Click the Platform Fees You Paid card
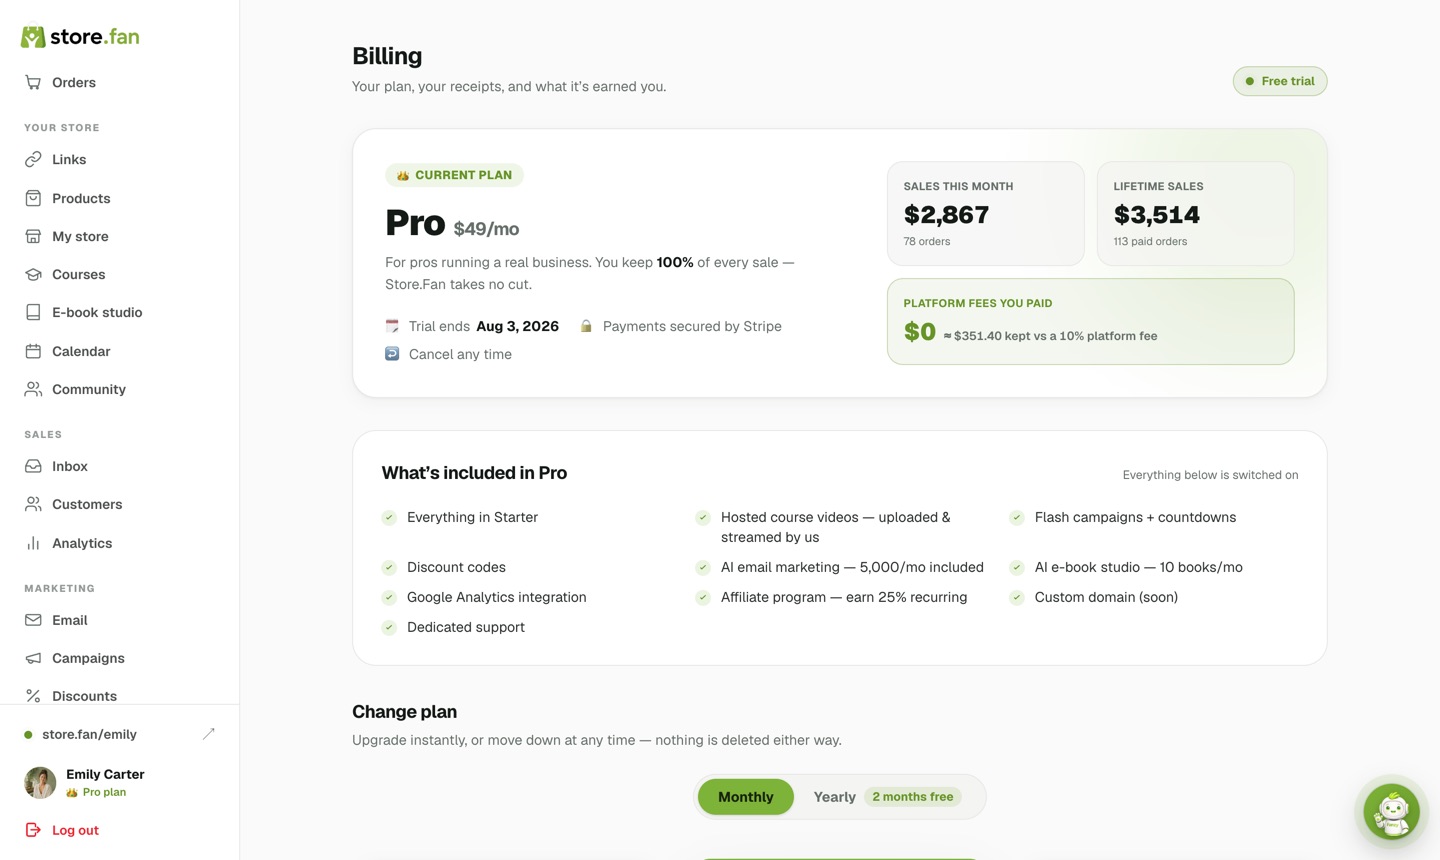Viewport: 1440px width, 860px height. (x=1091, y=322)
